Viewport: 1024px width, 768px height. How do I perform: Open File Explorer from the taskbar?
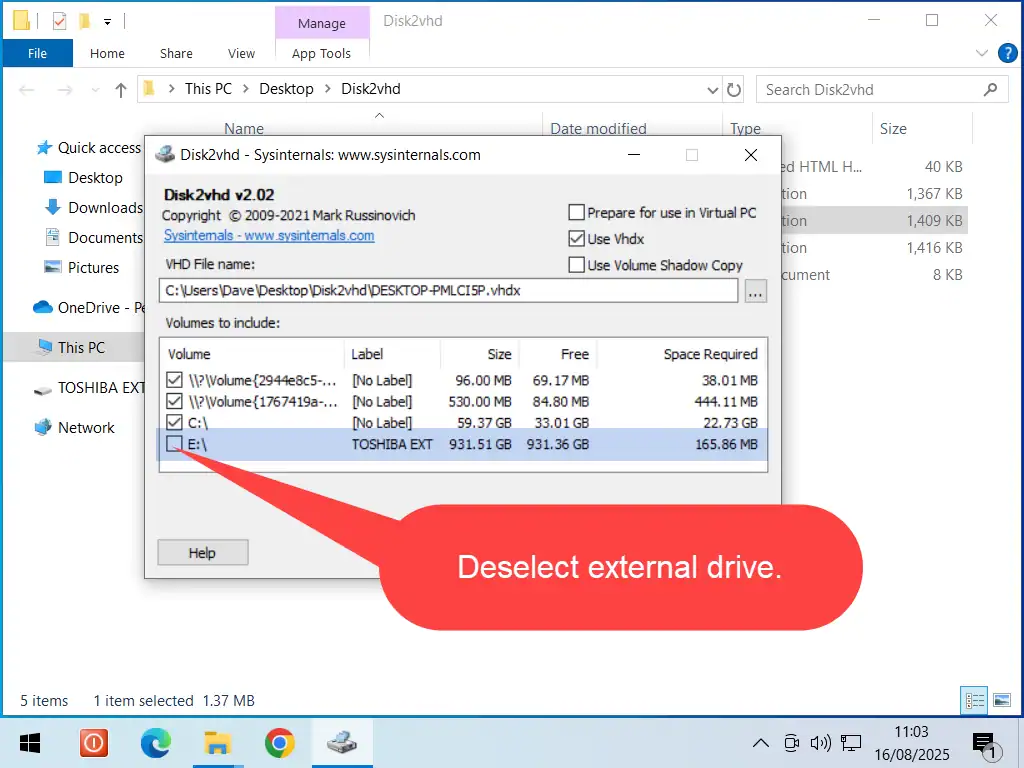(x=218, y=743)
